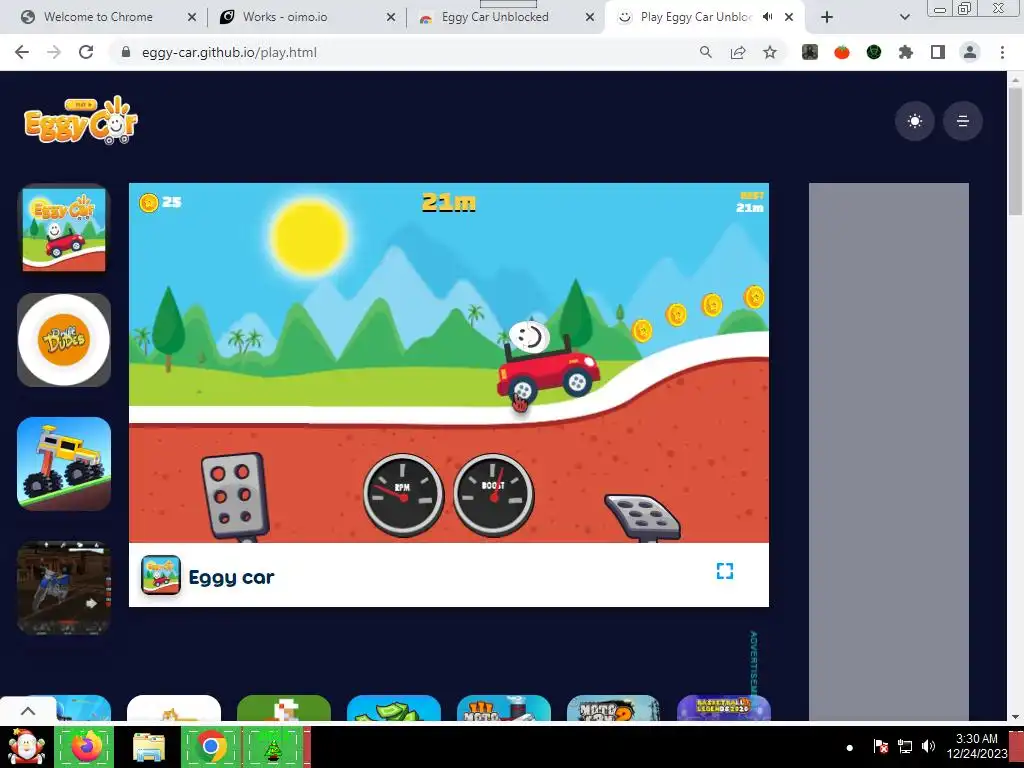
Task: Open the Drift Dudes game thumbnail
Action: 64,340
